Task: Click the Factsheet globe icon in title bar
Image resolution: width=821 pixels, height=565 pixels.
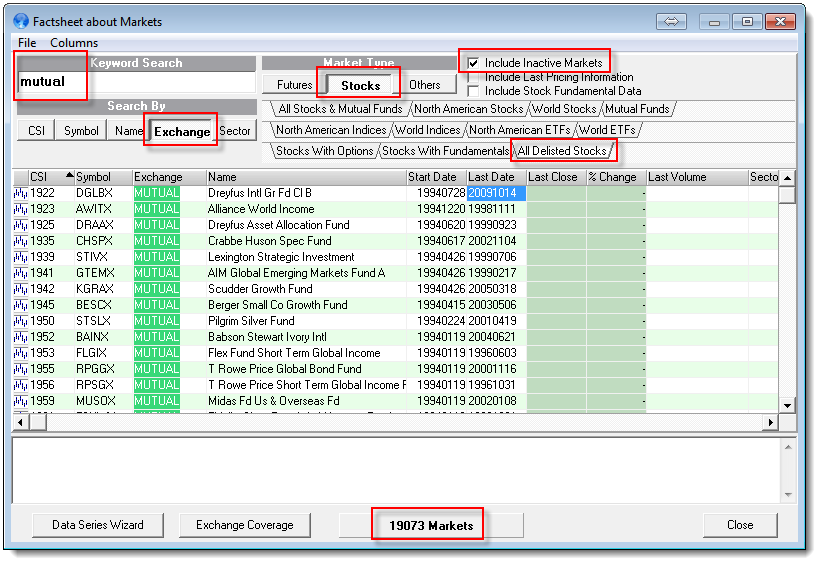Action: (x=21, y=21)
